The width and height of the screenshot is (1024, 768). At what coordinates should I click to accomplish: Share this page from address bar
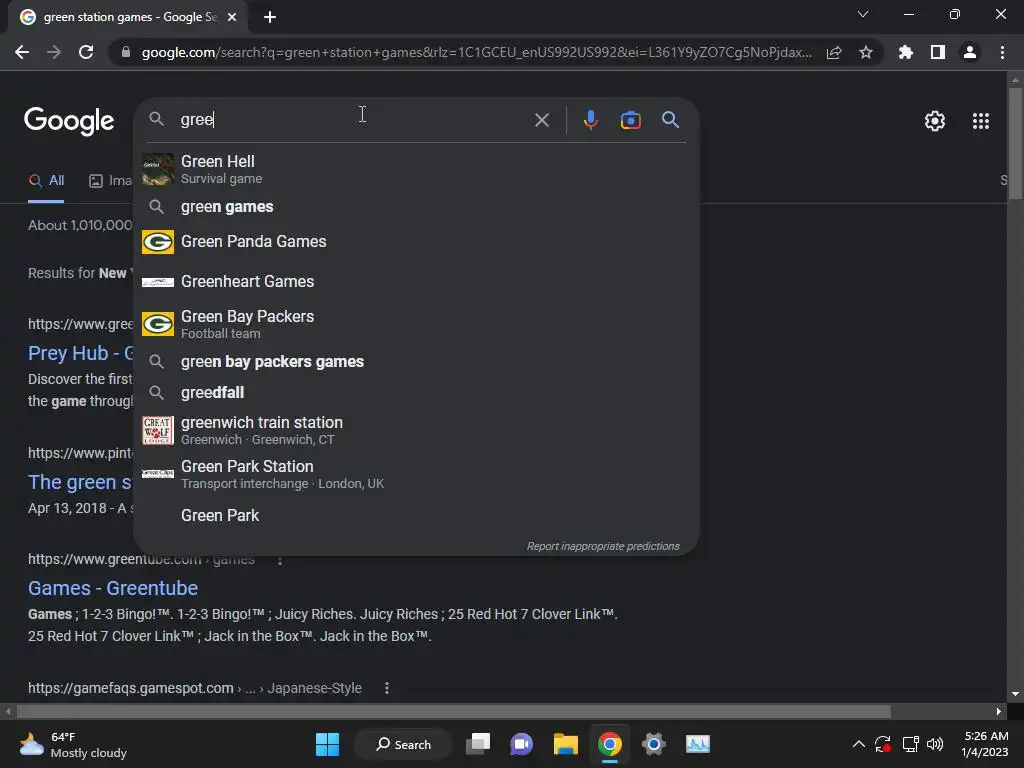click(834, 52)
